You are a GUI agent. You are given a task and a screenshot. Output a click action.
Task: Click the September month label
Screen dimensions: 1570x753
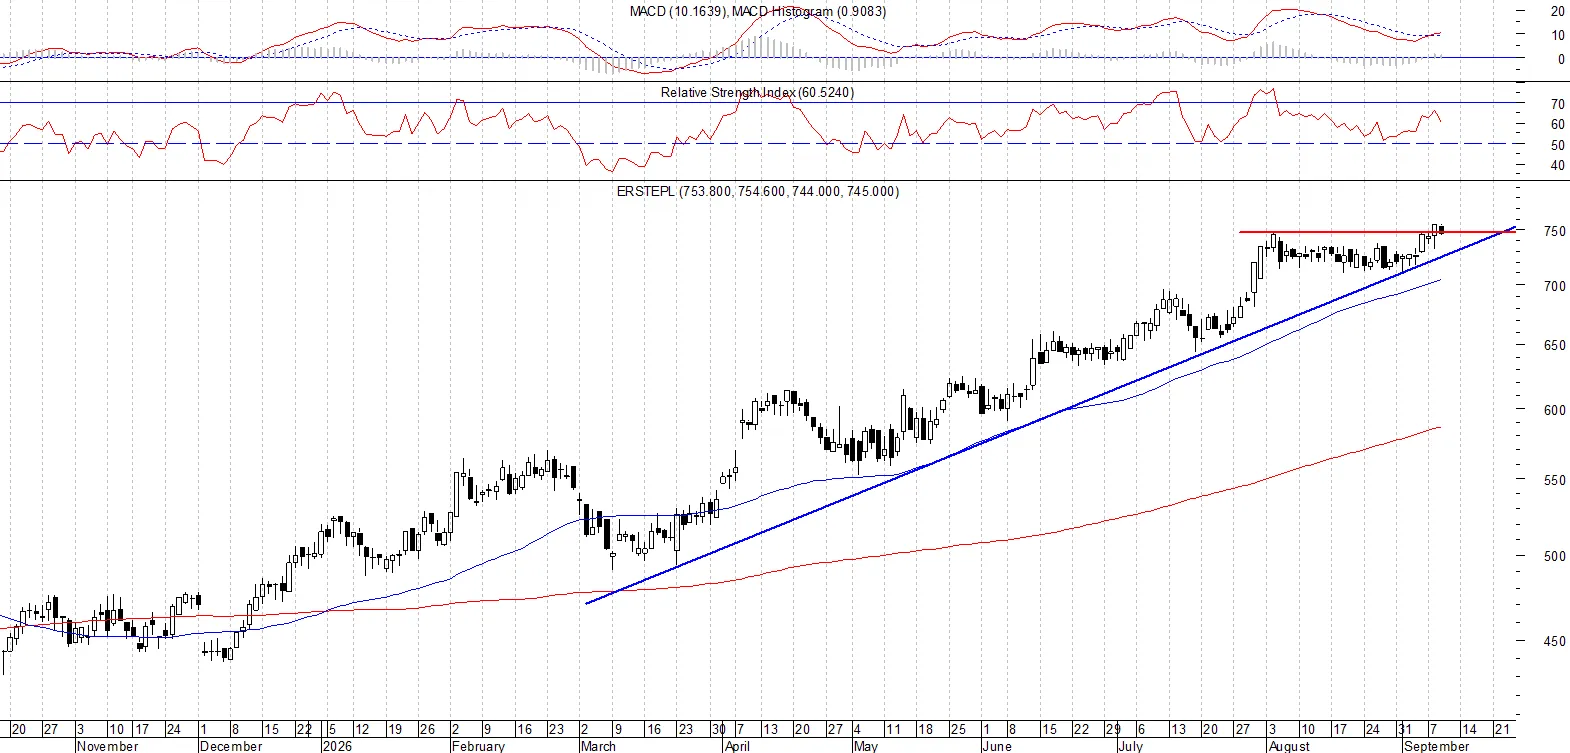click(1436, 746)
